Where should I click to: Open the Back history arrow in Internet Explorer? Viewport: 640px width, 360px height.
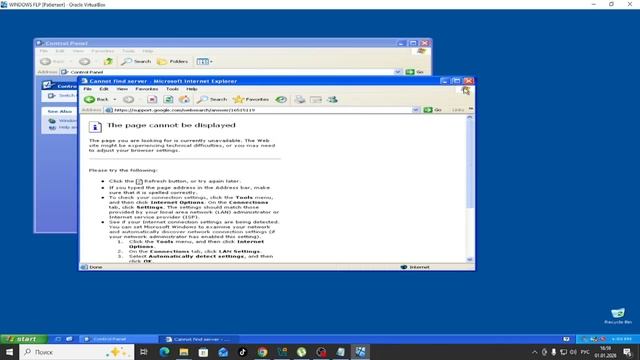tap(115, 99)
